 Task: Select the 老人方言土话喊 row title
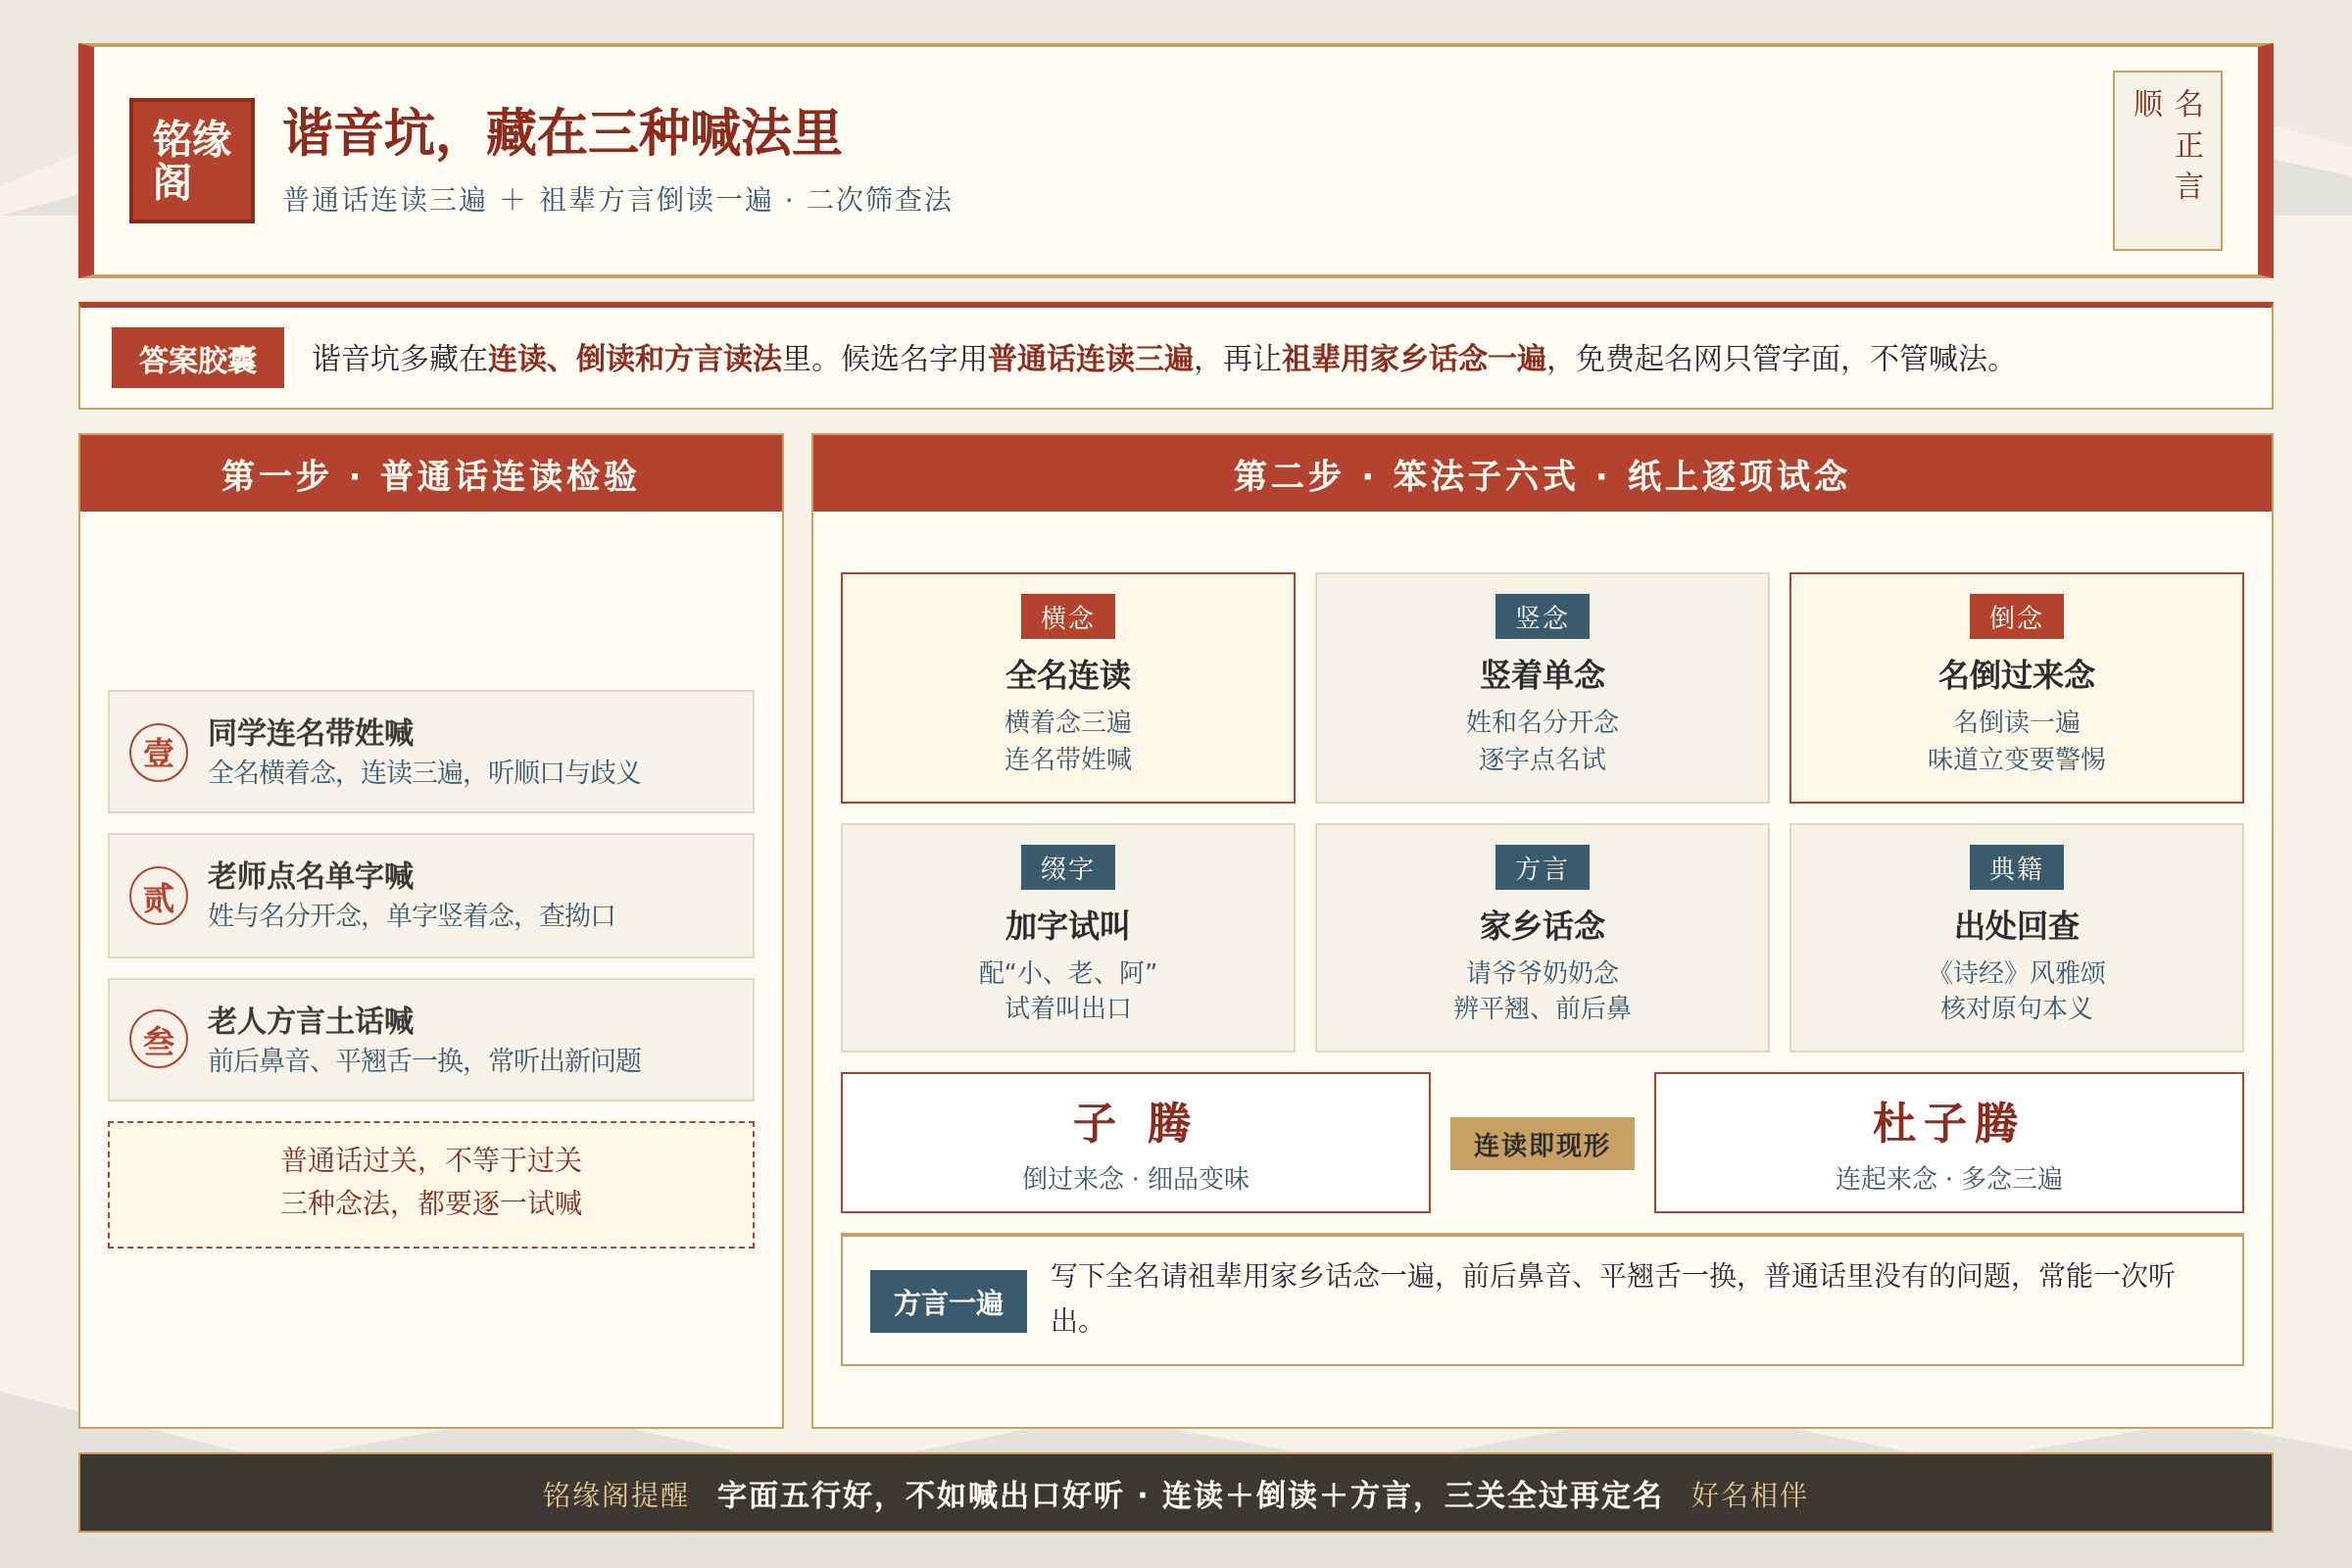(x=311, y=1020)
